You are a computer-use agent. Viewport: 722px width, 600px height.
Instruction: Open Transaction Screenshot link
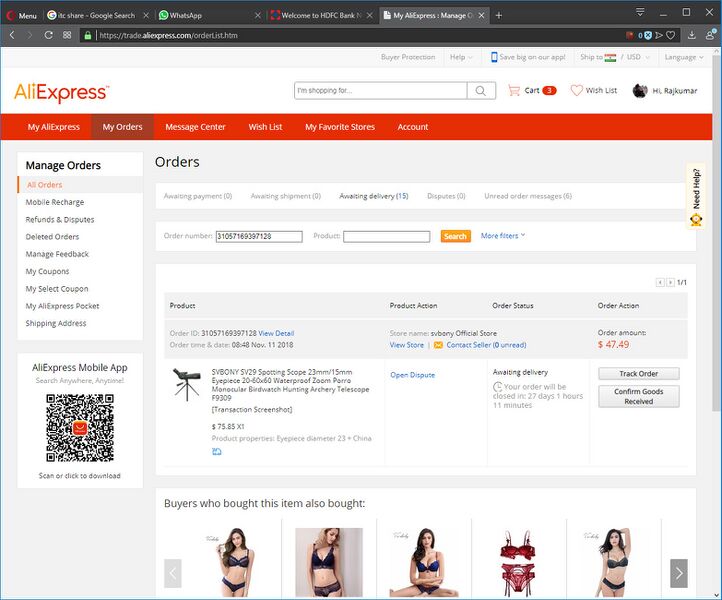point(252,409)
